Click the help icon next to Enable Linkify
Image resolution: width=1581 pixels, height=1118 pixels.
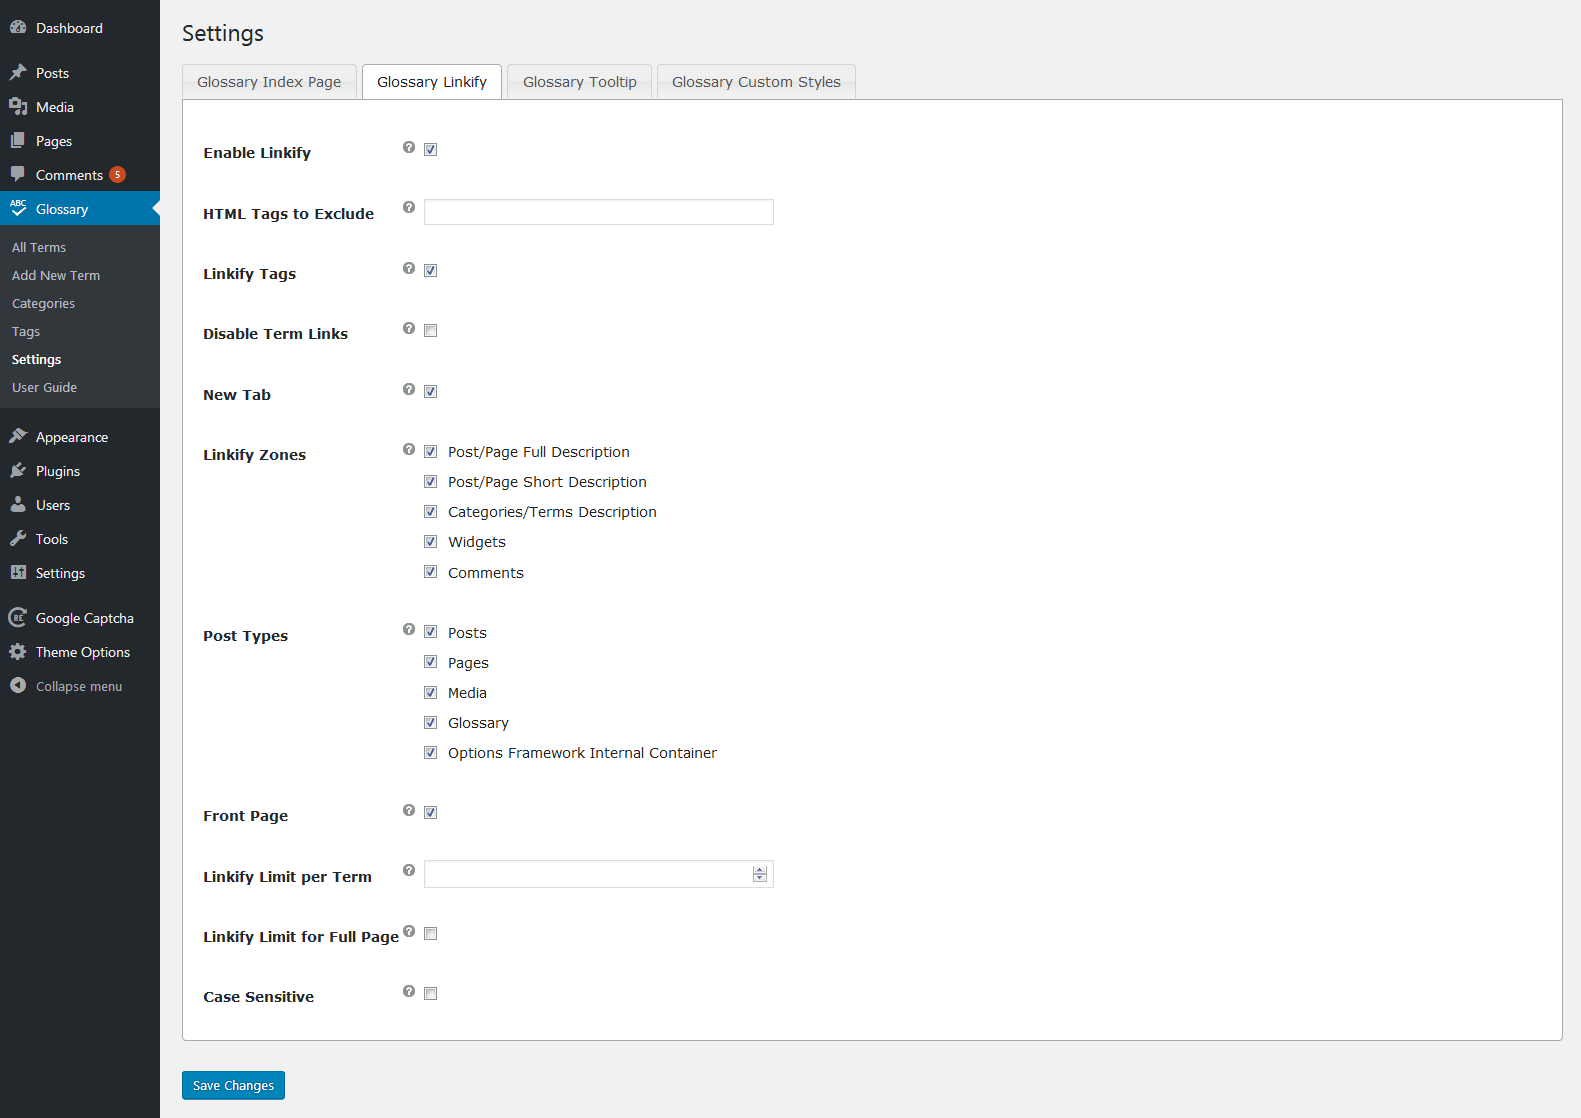coord(409,148)
